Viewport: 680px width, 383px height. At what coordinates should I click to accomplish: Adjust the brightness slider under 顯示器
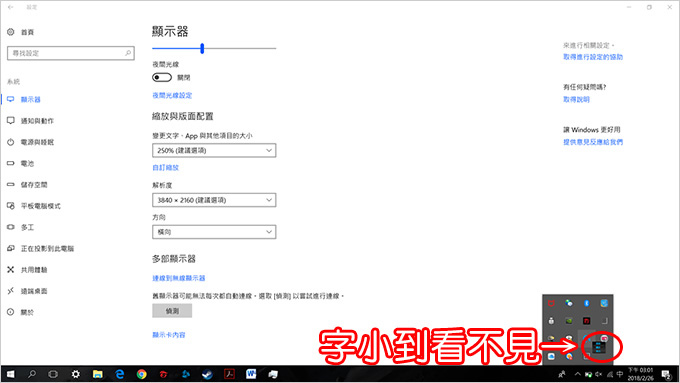click(x=202, y=48)
